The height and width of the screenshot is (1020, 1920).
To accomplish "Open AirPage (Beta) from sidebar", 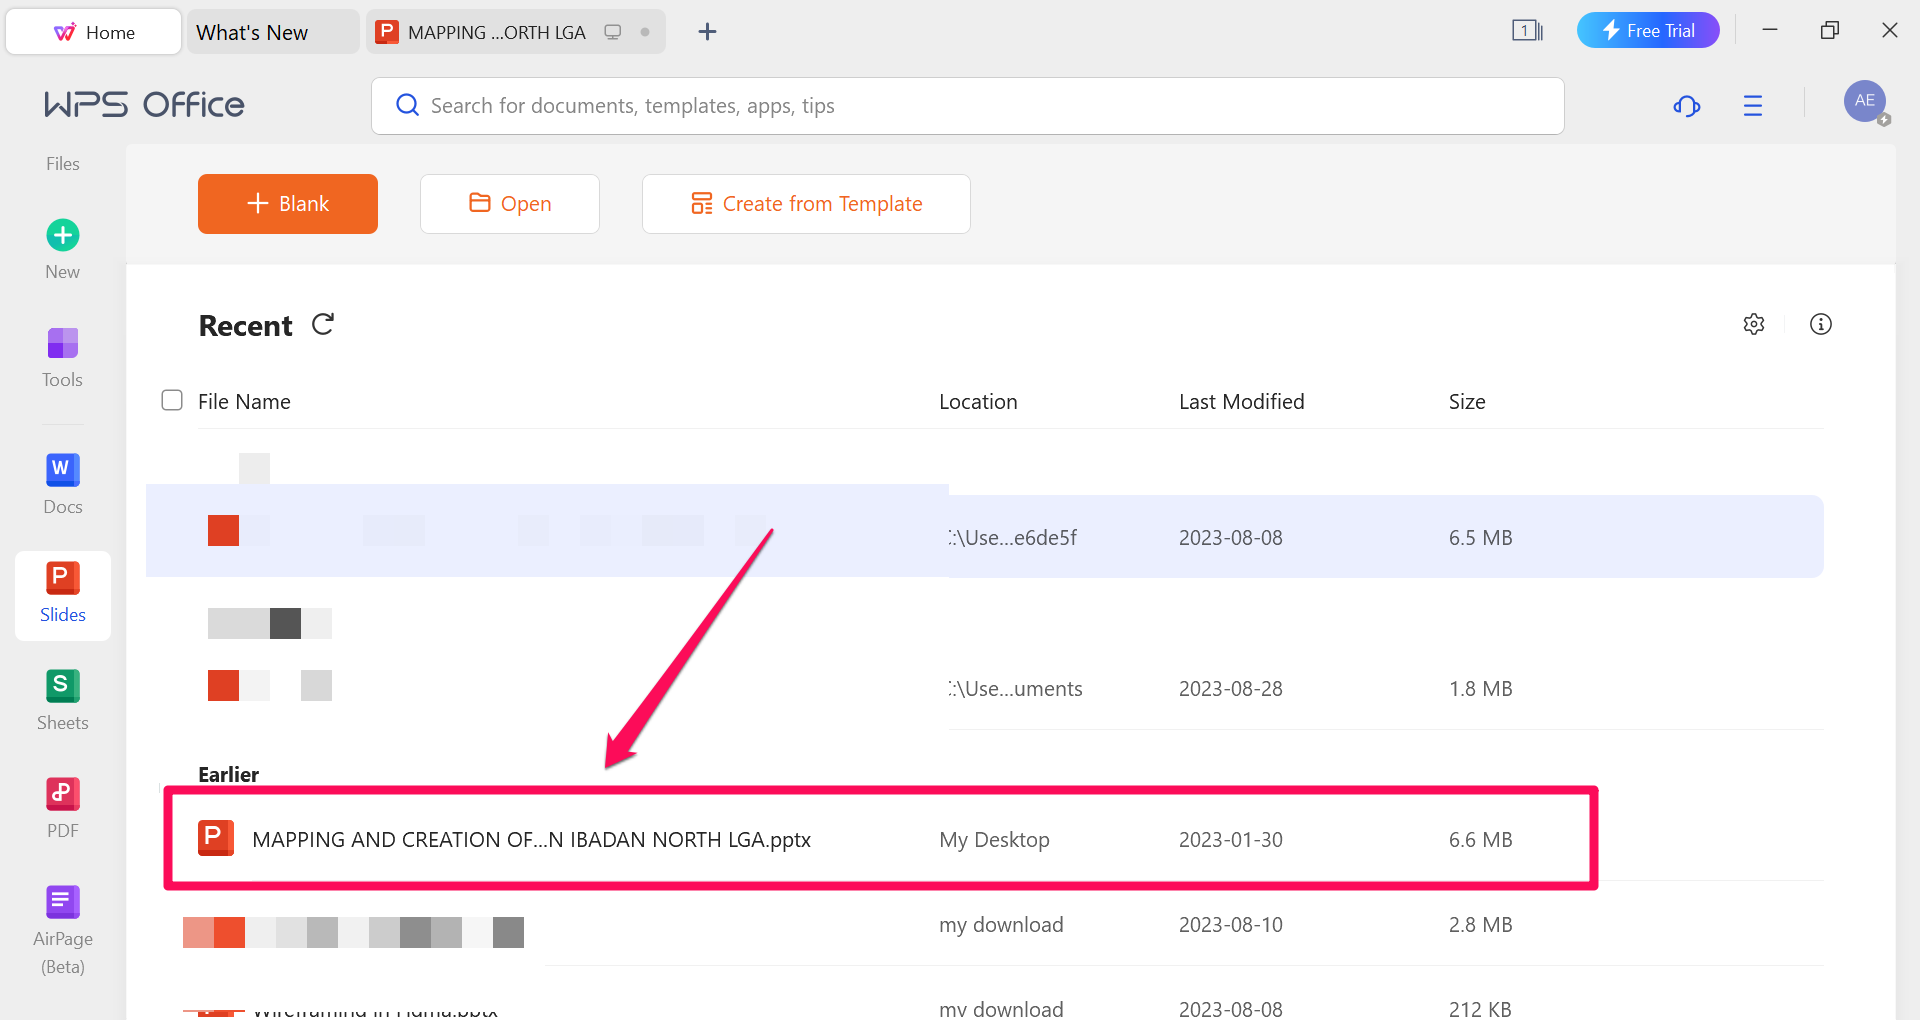I will coord(62,928).
